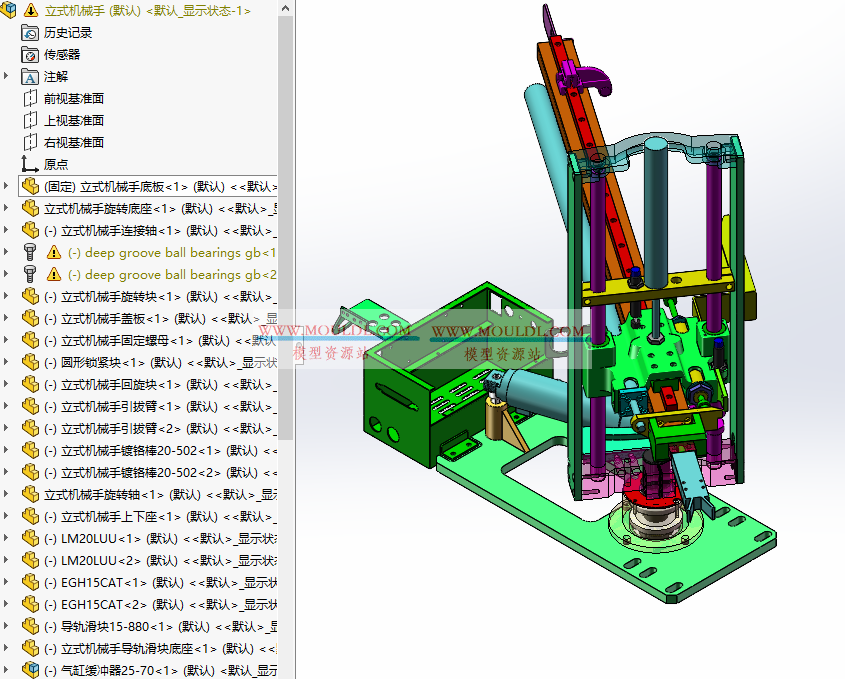Click the blue part icon of 气缸缓冲器25-70<1>
The width and height of the screenshot is (845, 679).
coord(31,670)
